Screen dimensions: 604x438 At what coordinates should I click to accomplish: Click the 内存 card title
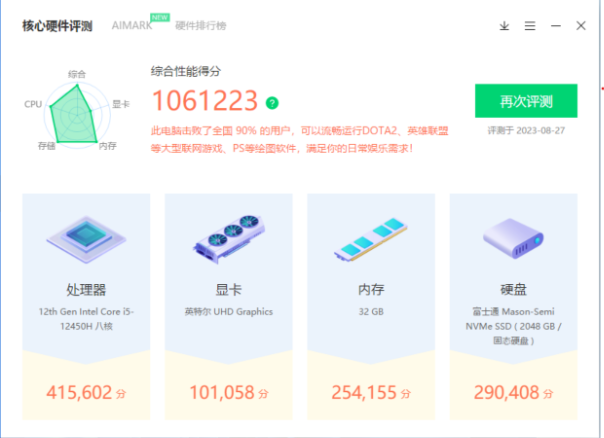pos(371,290)
